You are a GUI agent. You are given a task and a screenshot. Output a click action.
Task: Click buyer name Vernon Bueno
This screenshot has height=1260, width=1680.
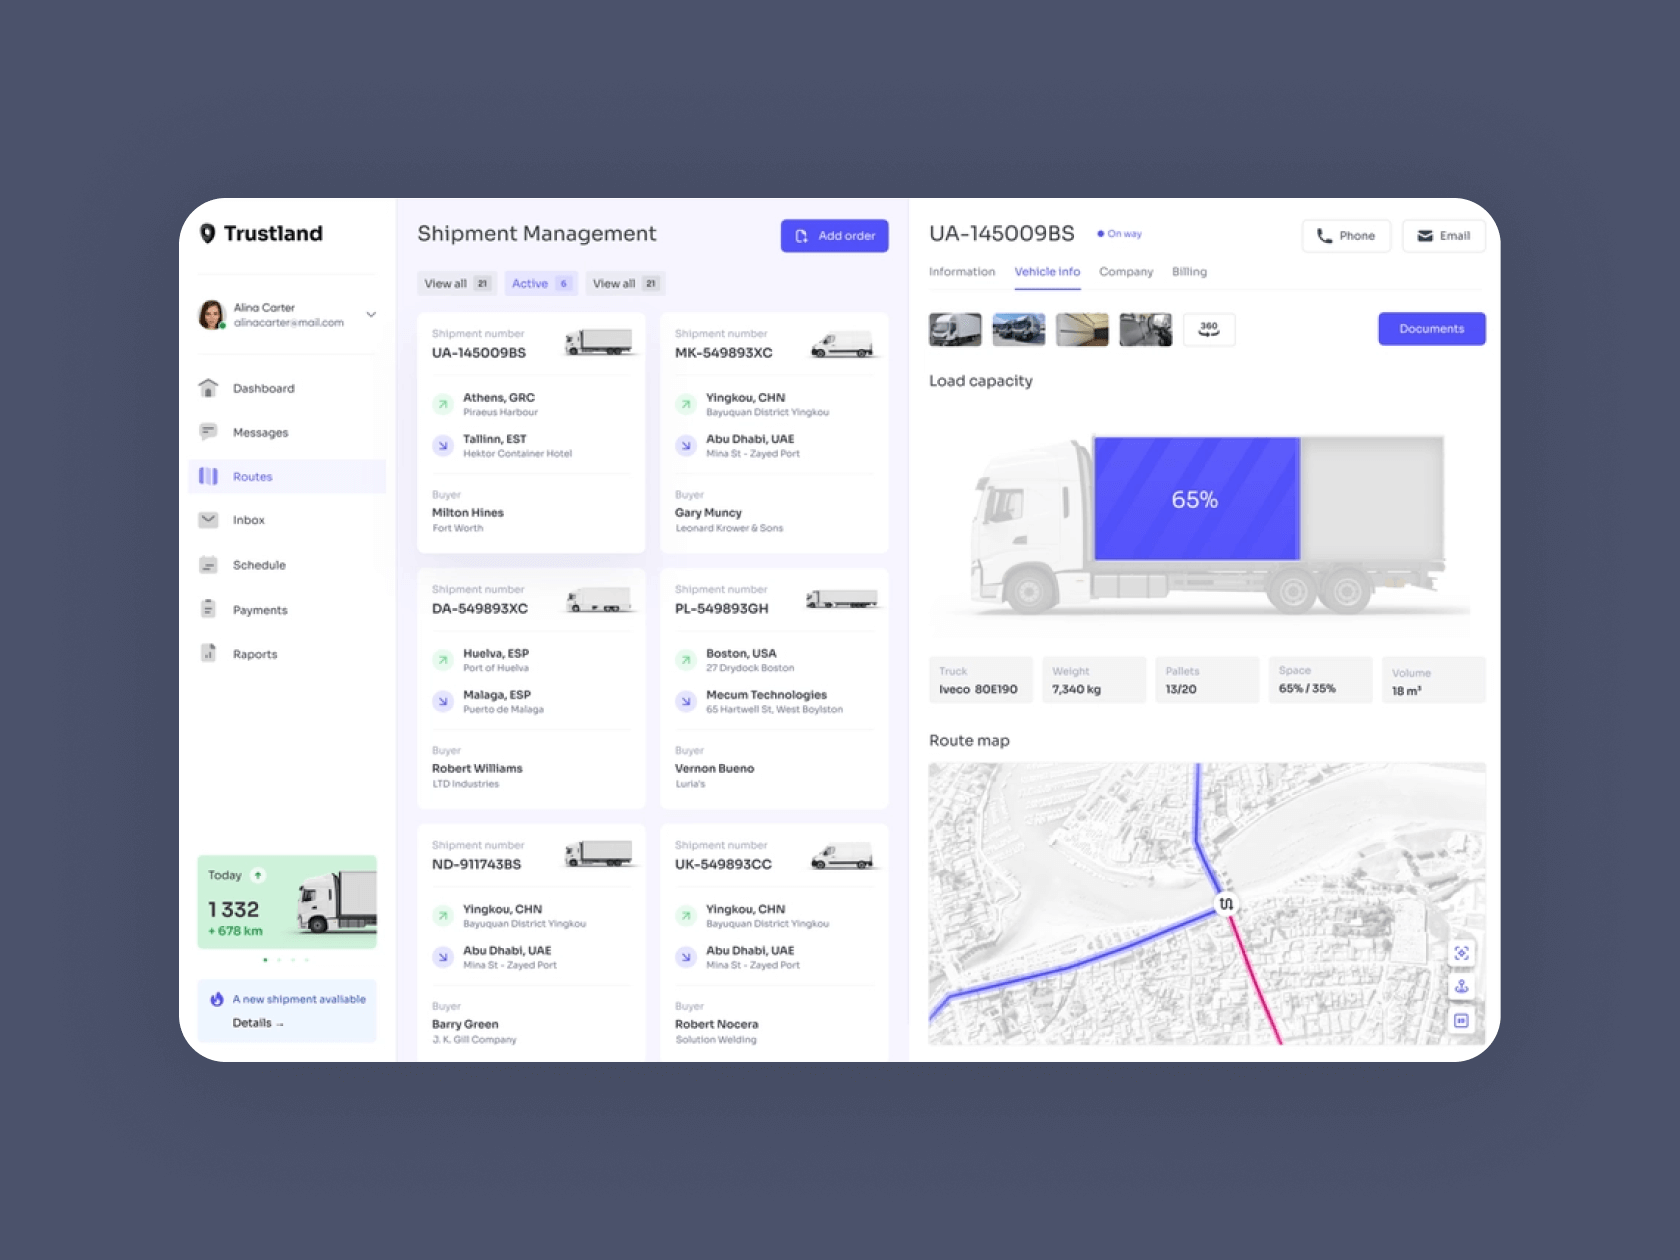[714, 769]
